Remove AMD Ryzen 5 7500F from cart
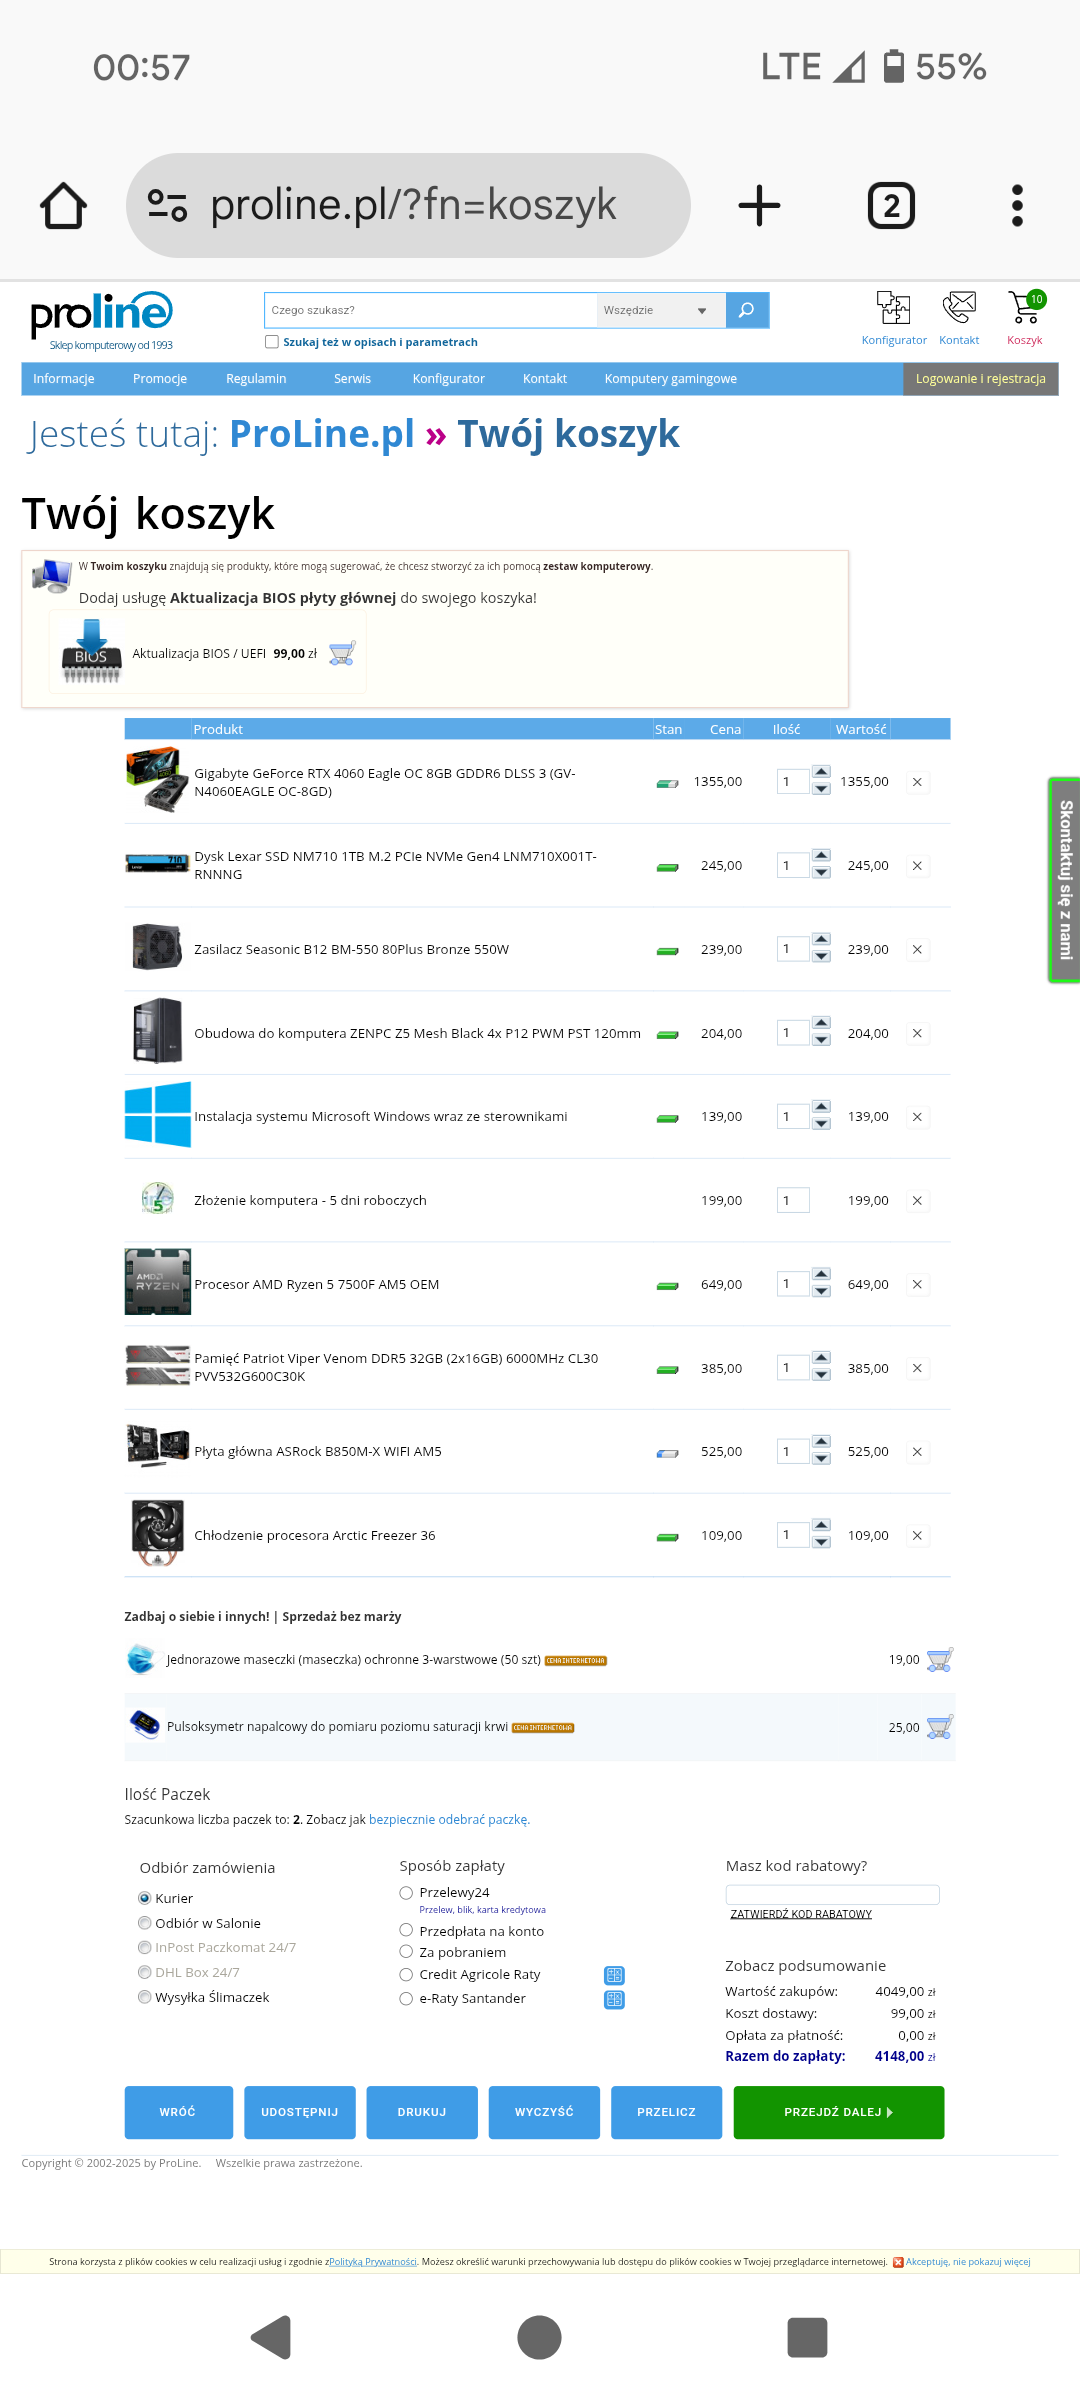This screenshot has width=1080, height=2400. [917, 1284]
